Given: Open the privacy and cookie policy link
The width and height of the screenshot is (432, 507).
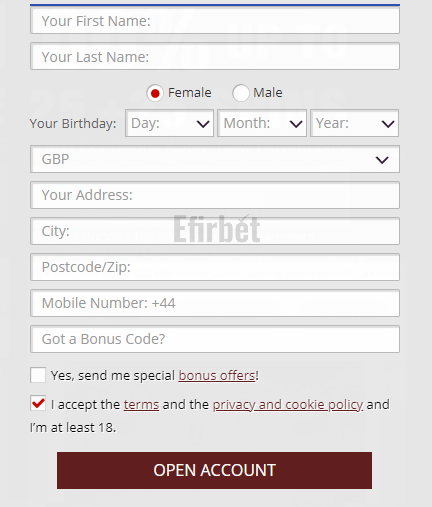Looking at the screenshot, I should click(x=288, y=405).
